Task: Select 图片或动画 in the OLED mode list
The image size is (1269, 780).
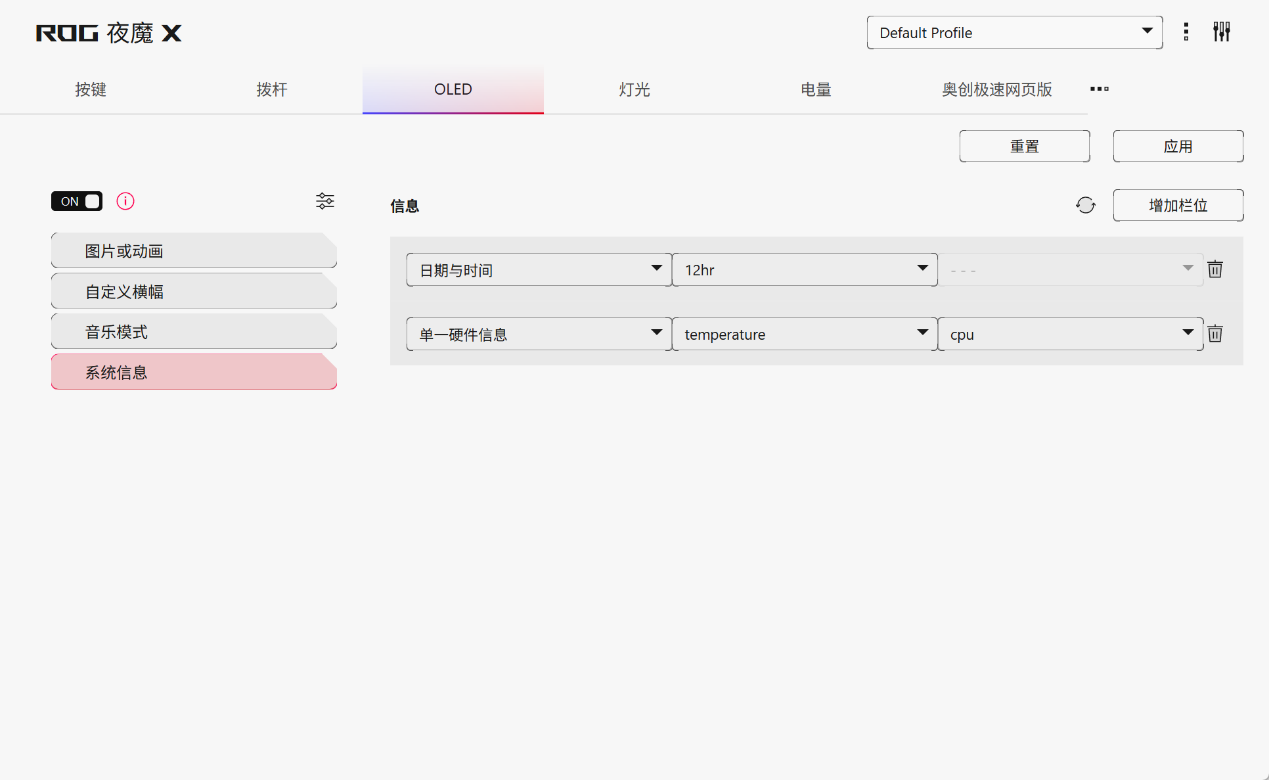Action: click(x=193, y=251)
